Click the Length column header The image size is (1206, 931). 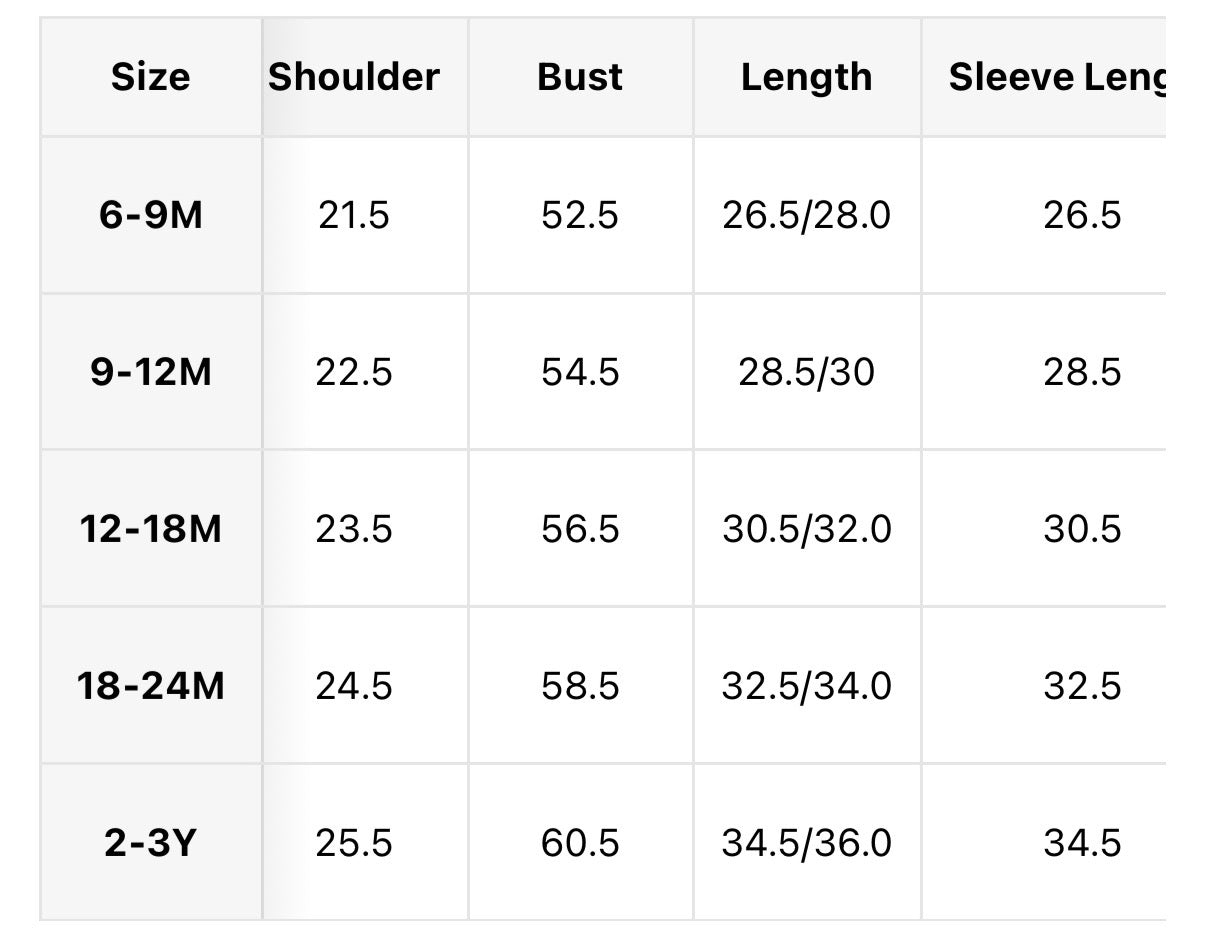(x=806, y=77)
